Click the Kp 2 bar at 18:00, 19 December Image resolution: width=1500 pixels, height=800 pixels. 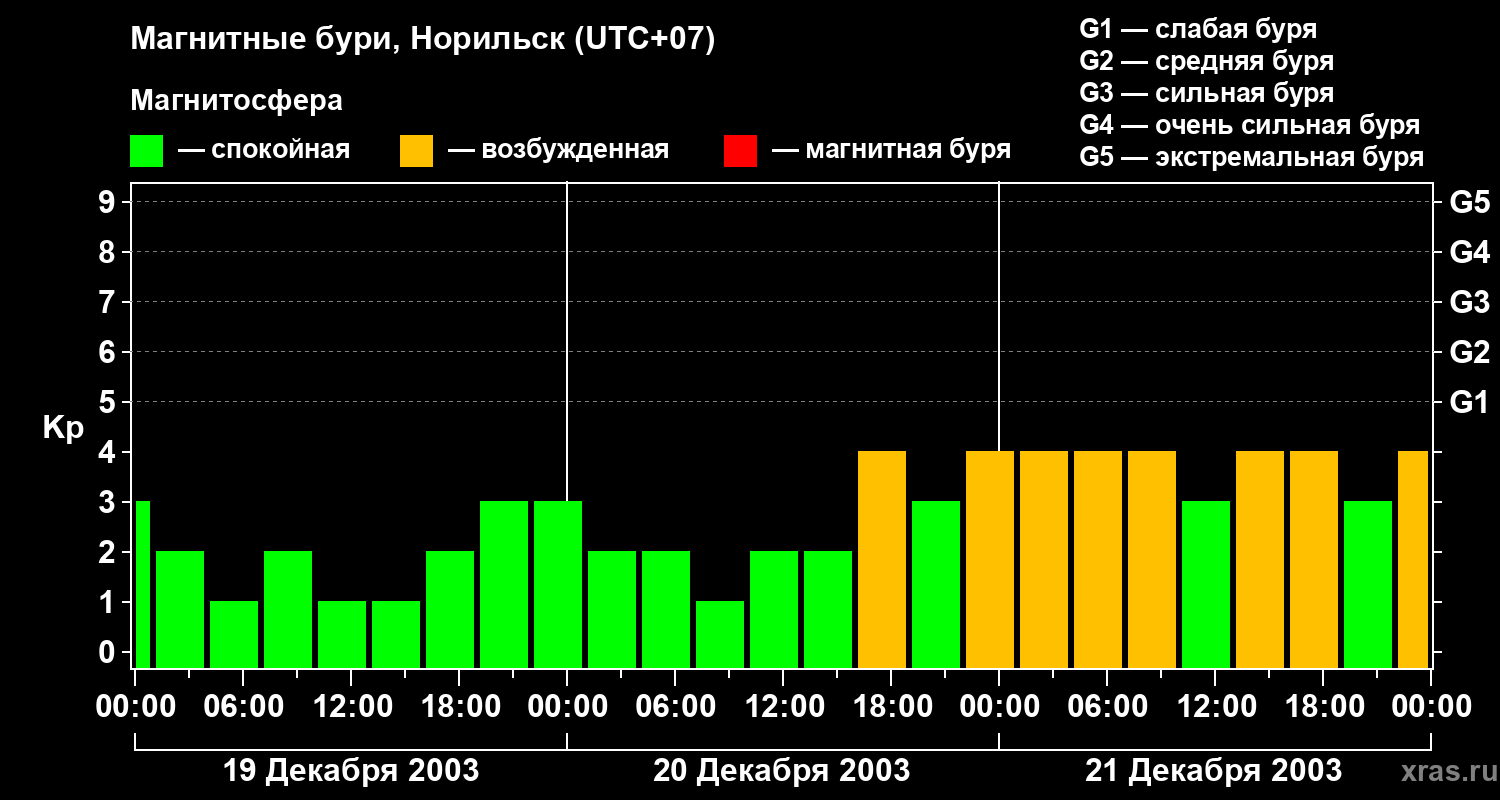pos(450,609)
